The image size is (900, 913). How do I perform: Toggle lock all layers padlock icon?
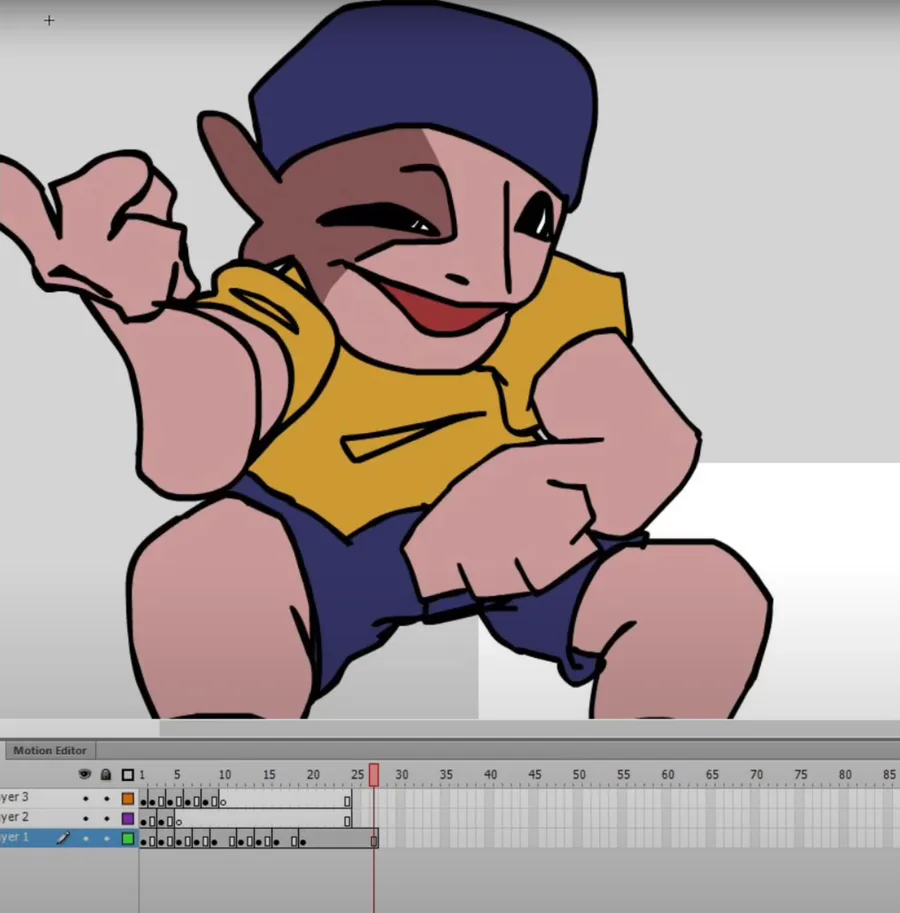point(106,774)
